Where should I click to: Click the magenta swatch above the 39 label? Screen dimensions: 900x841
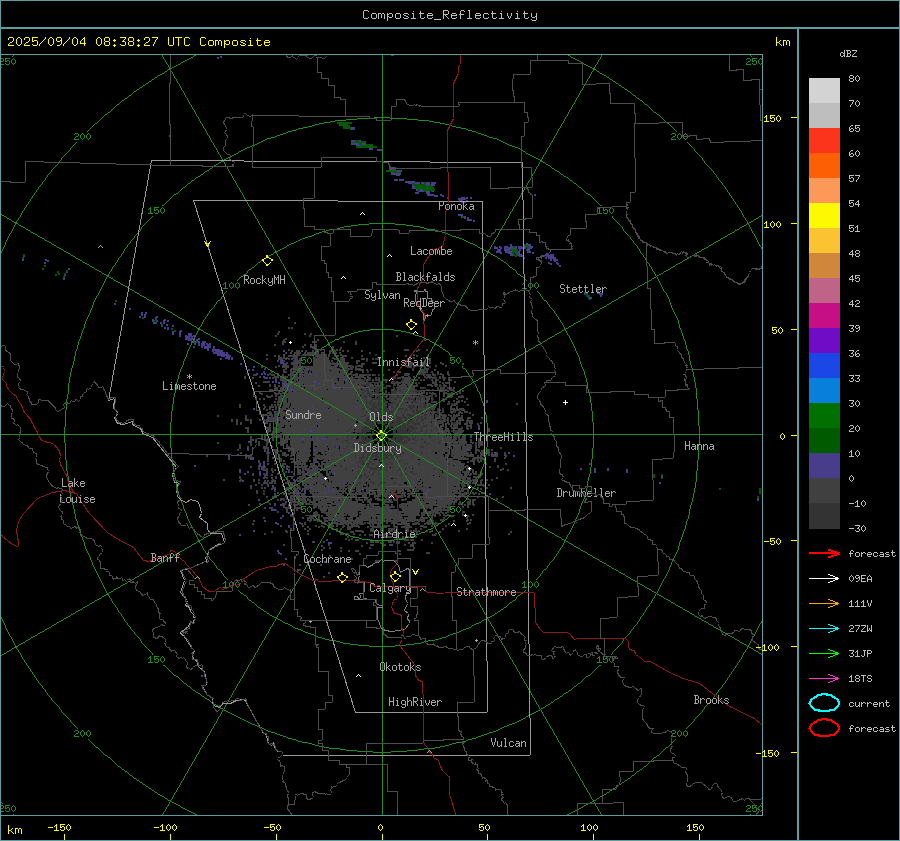[824, 316]
